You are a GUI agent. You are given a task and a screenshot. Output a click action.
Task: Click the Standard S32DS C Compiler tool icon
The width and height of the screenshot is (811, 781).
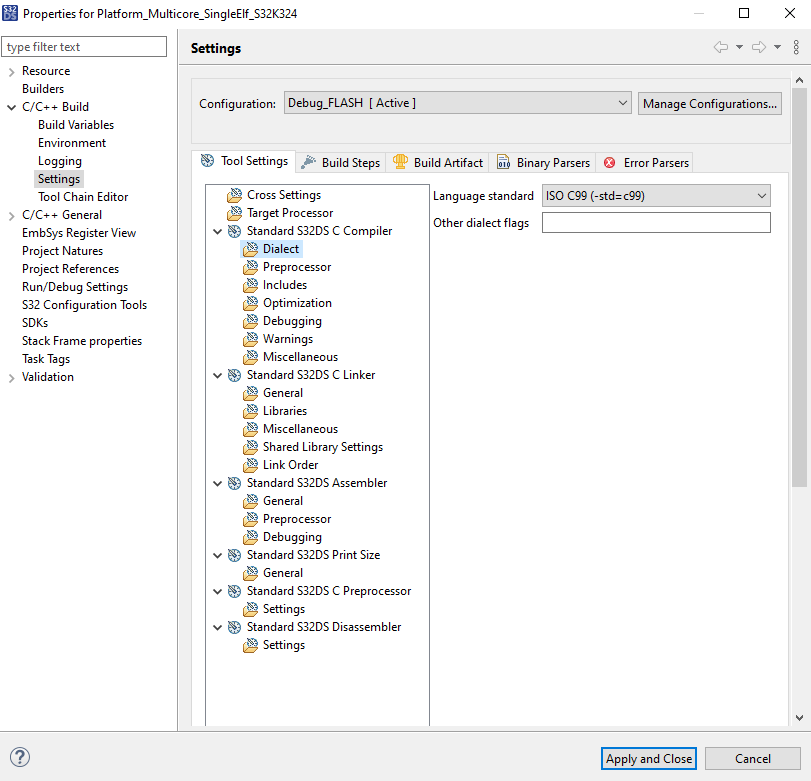(234, 231)
